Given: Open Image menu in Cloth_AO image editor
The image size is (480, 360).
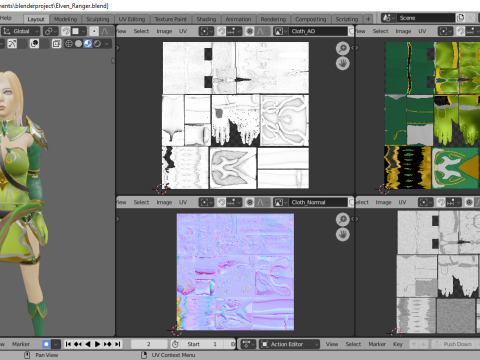Looking at the screenshot, I should [164, 31].
